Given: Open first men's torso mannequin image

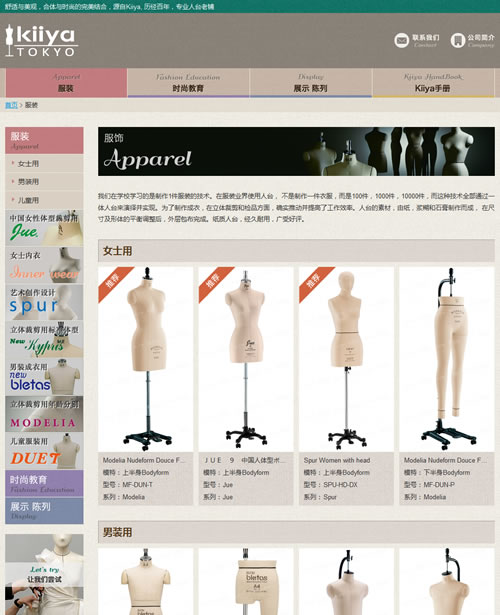Looking at the screenshot, I should [145, 582].
